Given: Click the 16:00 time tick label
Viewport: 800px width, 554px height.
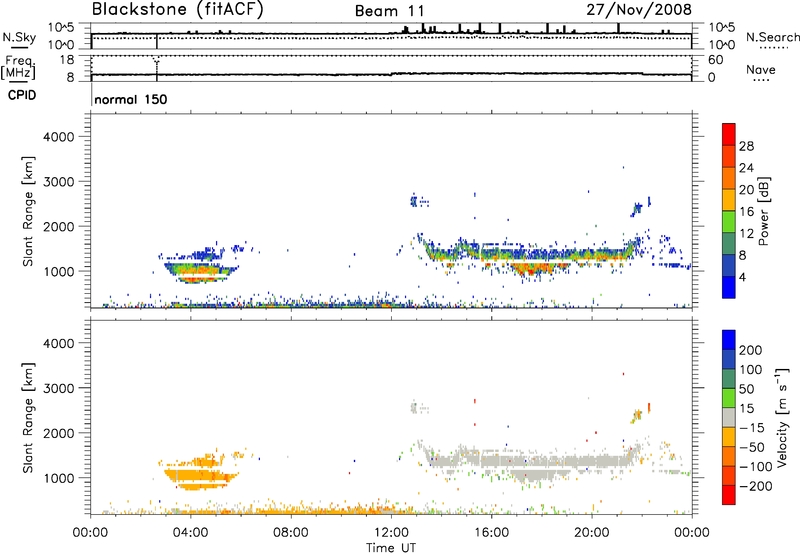Looking at the screenshot, I should 491,533.
